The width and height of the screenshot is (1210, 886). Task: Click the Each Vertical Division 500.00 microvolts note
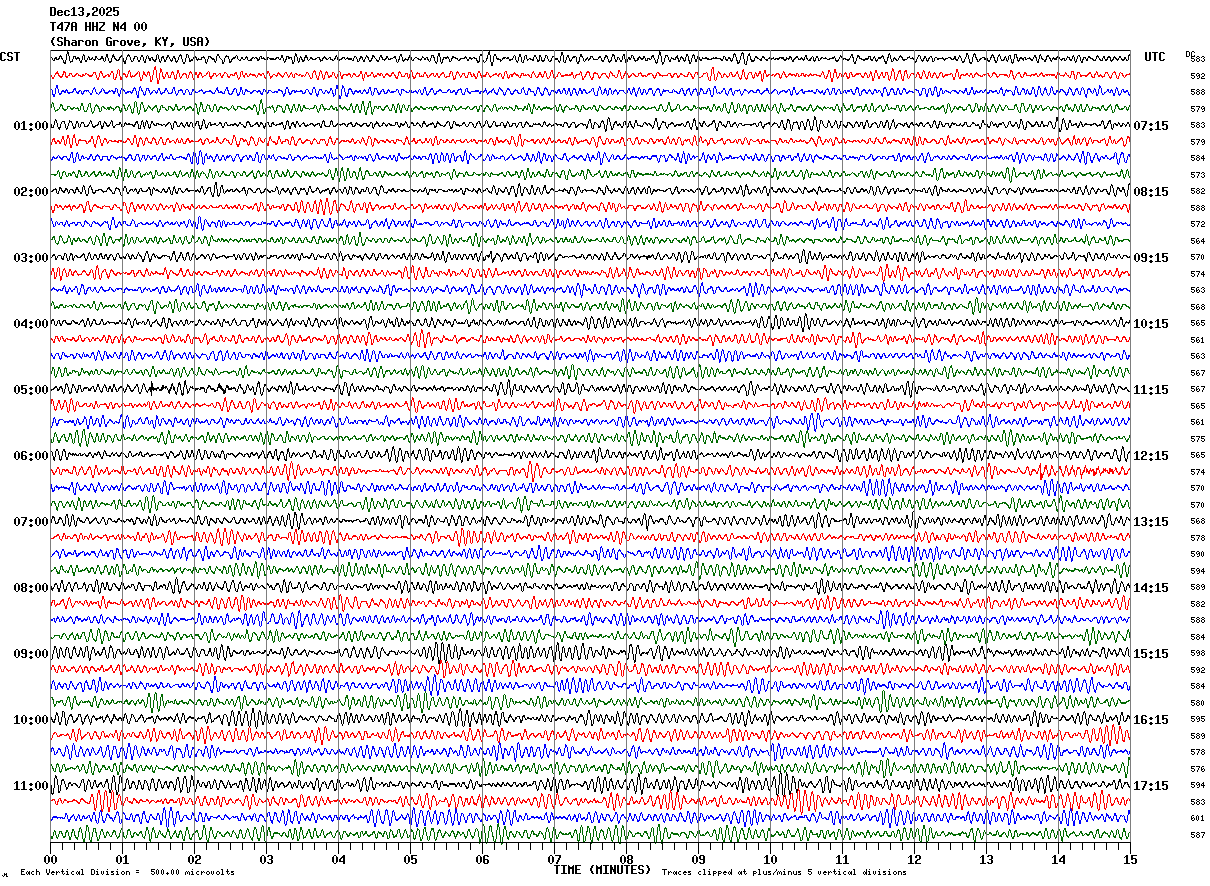click(x=127, y=873)
